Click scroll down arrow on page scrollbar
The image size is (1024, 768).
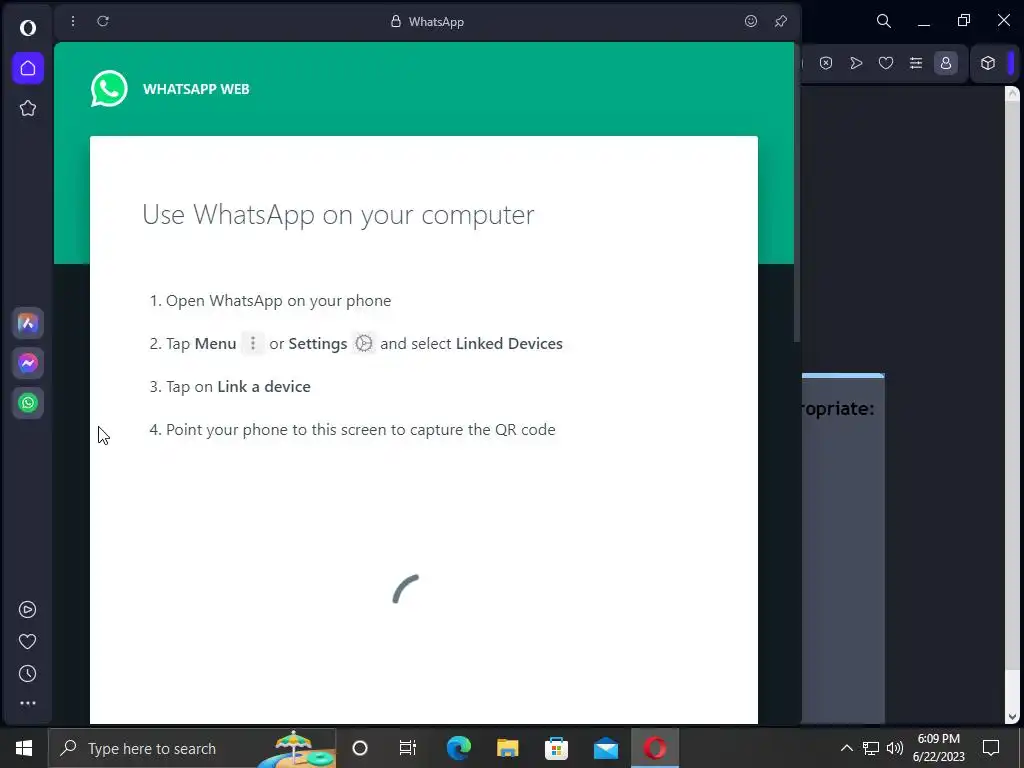[x=1012, y=716]
